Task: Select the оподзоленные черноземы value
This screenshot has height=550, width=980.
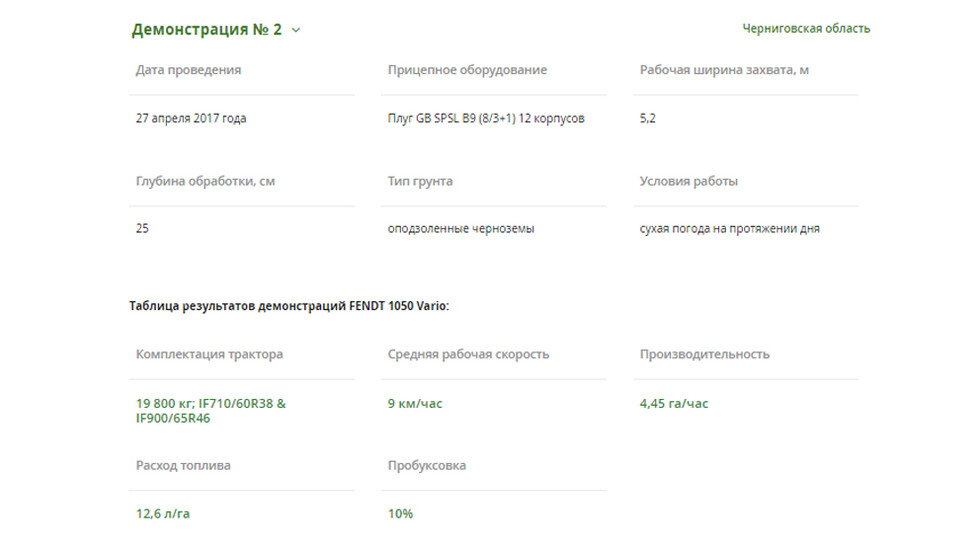Action: pos(461,229)
